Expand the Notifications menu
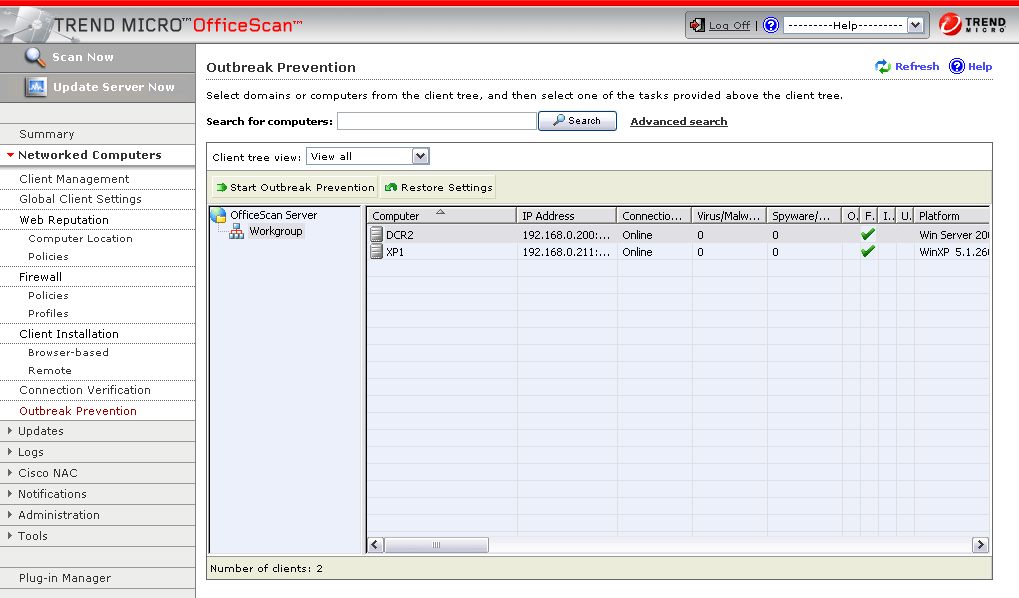The height and width of the screenshot is (598, 1019). (10, 493)
